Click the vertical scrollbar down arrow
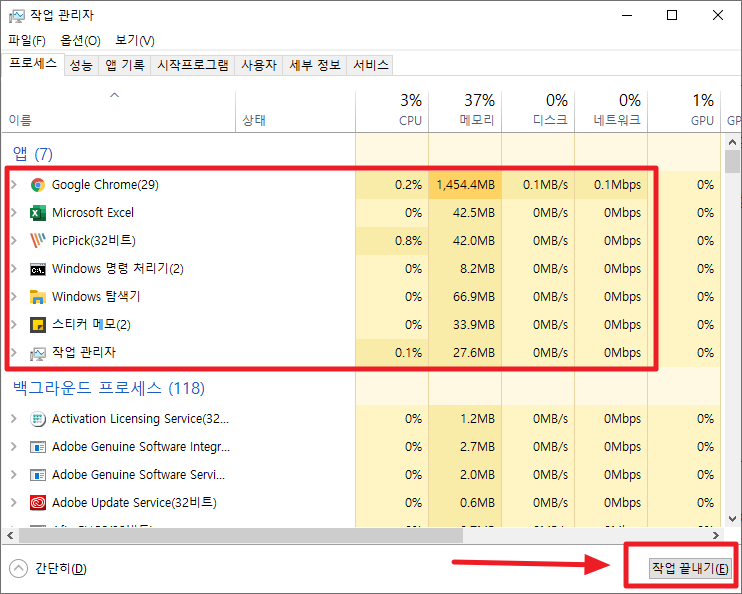Viewport: 742px width, 594px height. pyautogui.click(x=732, y=519)
